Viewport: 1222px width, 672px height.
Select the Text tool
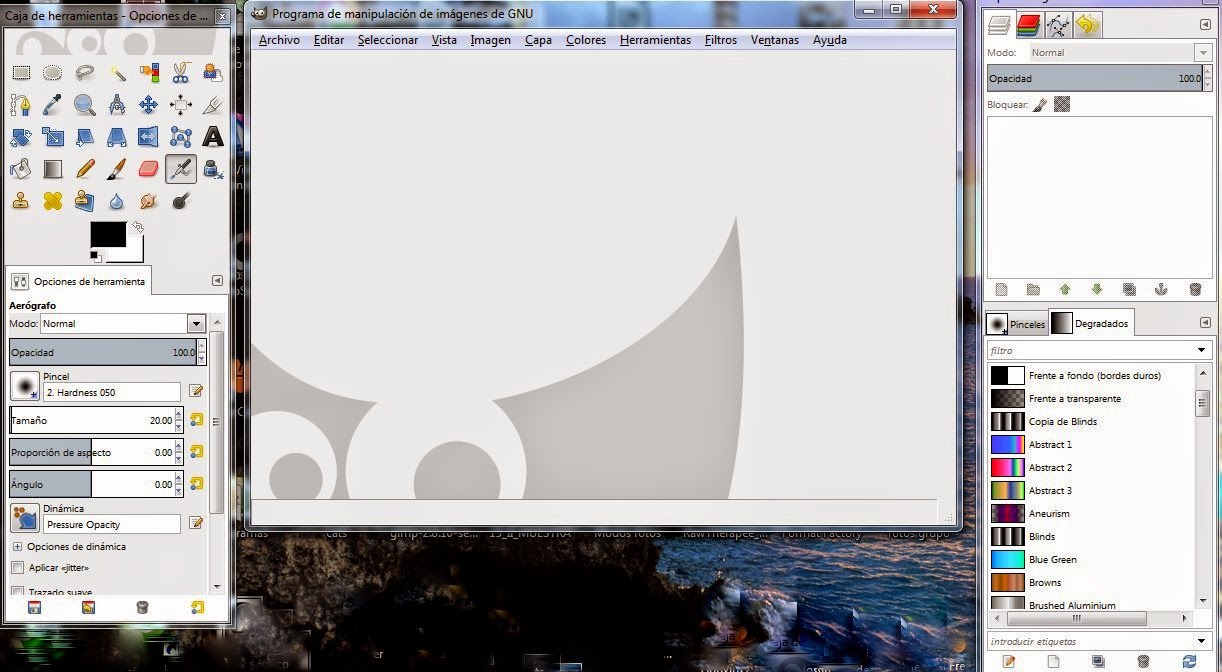213,137
